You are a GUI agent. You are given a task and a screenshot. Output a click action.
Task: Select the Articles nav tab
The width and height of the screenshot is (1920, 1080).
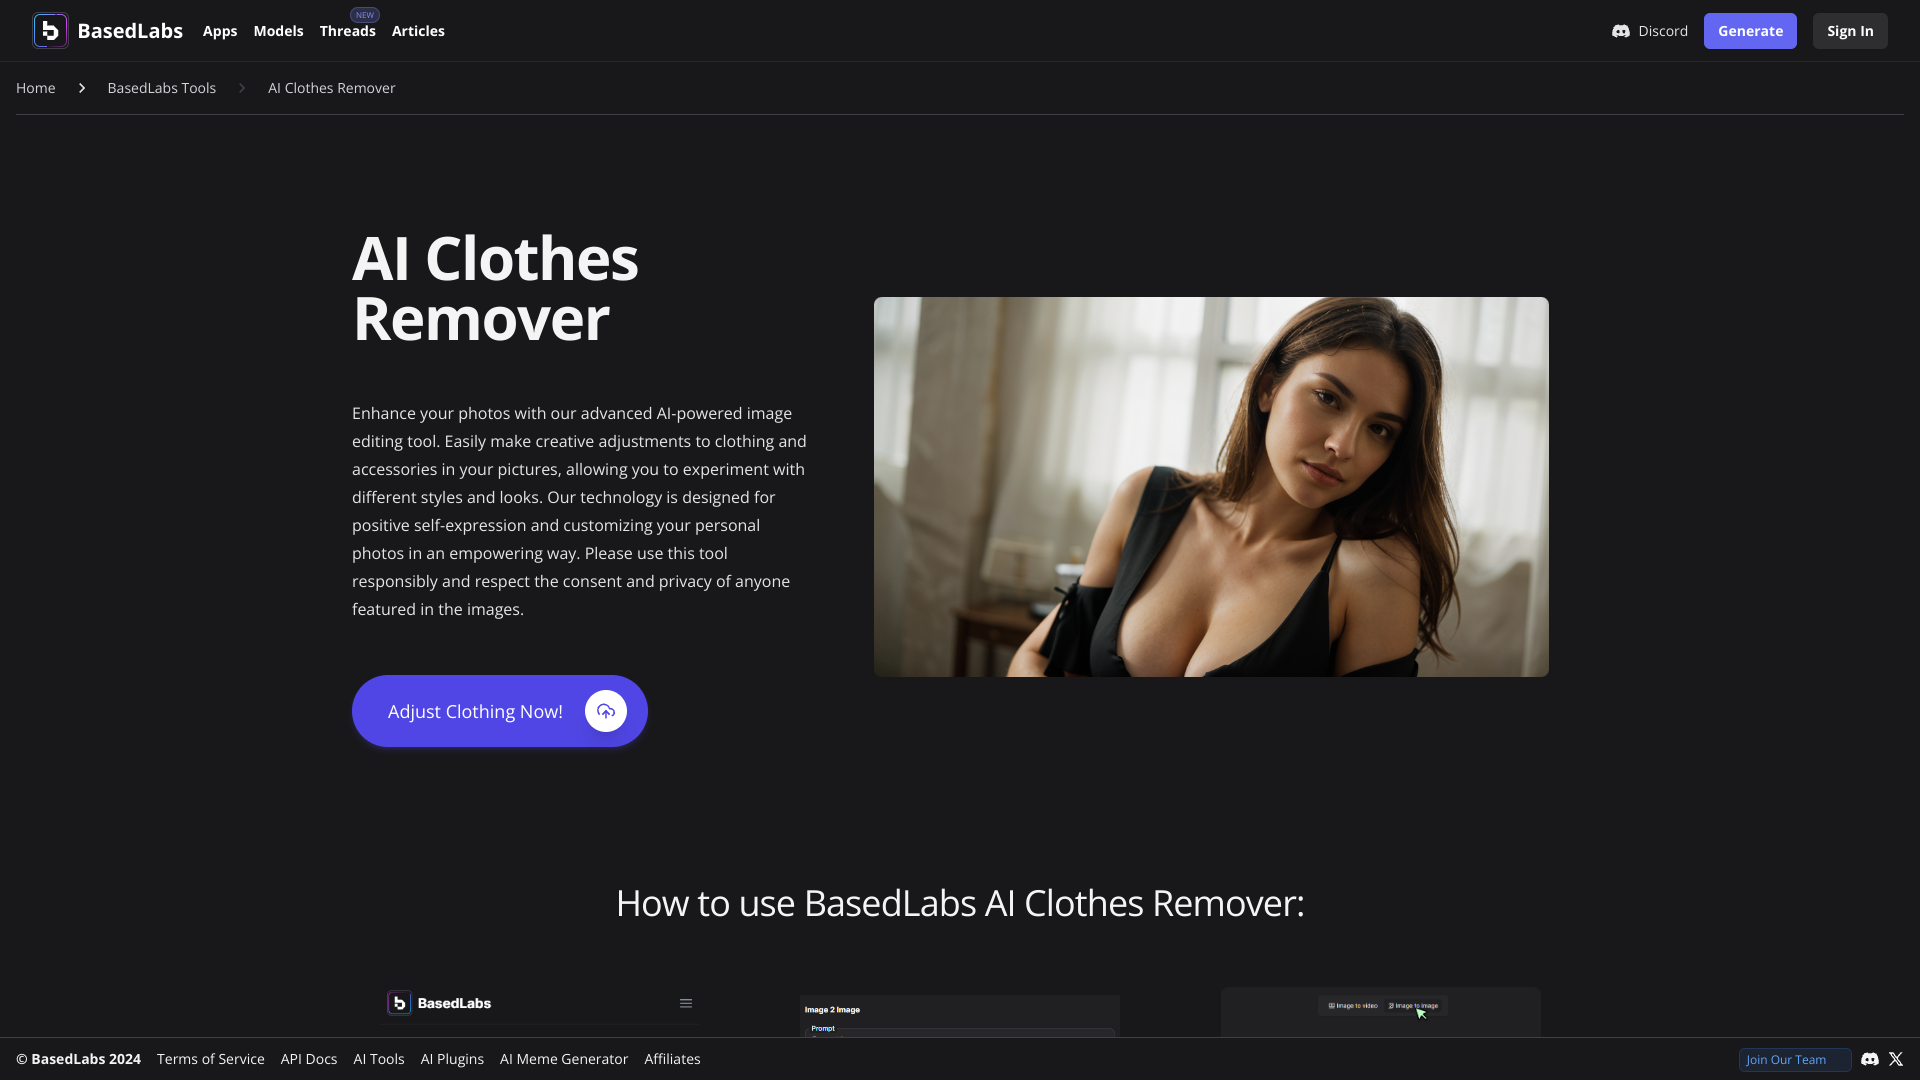[x=418, y=30]
